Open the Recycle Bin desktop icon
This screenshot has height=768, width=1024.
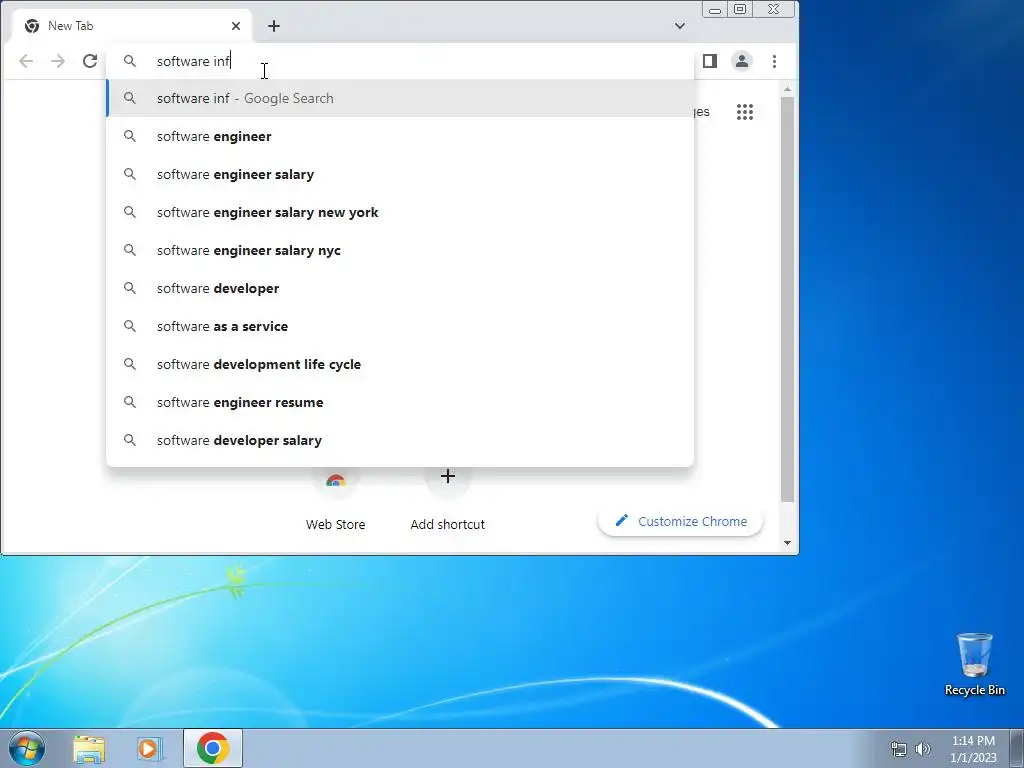[974, 664]
